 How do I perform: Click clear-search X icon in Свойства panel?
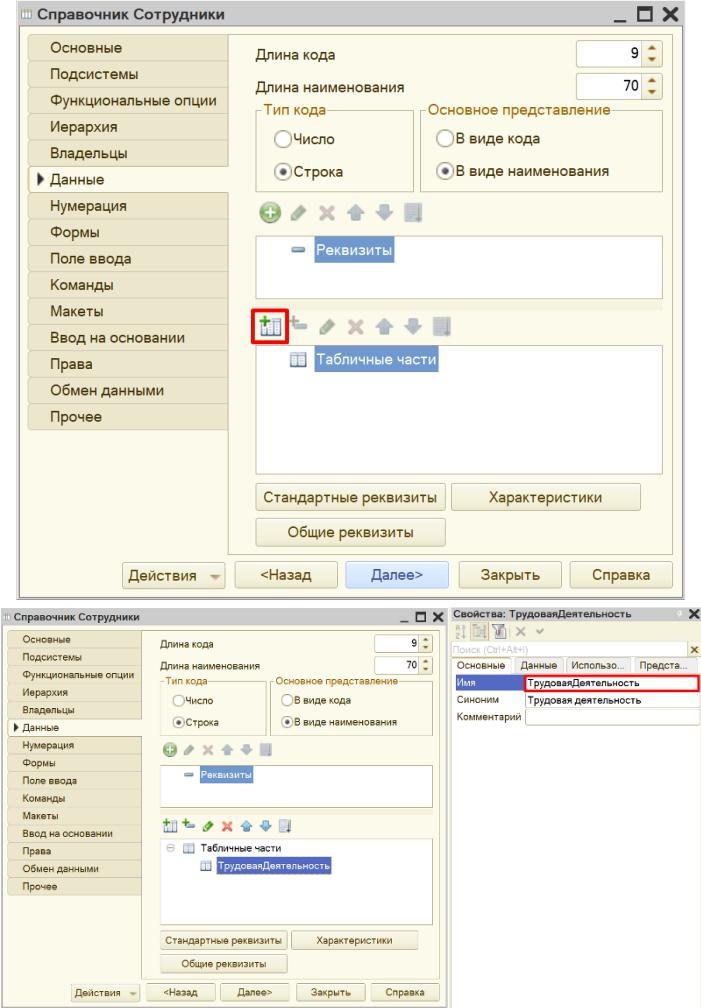click(x=694, y=649)
